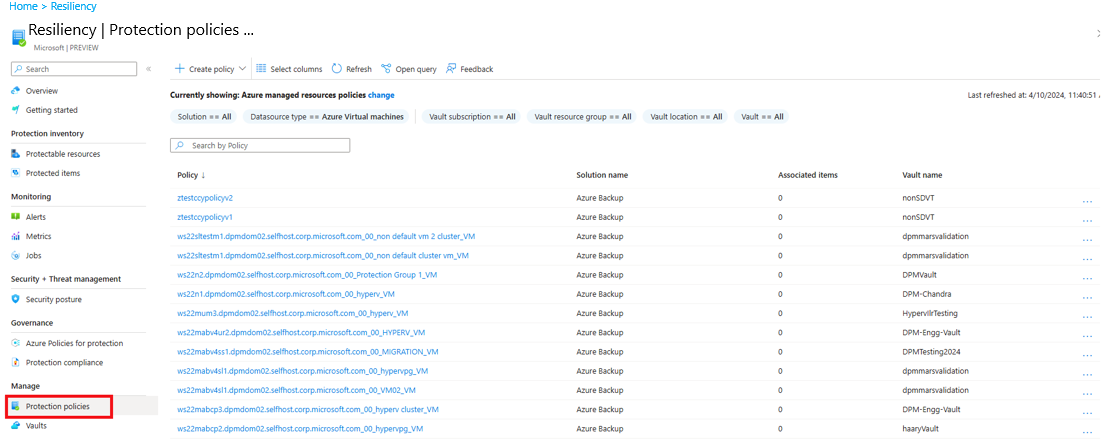Screen dimensions: 1113x439
Task: Click the Jobs icon in sidebar
Action: [16, 255]
